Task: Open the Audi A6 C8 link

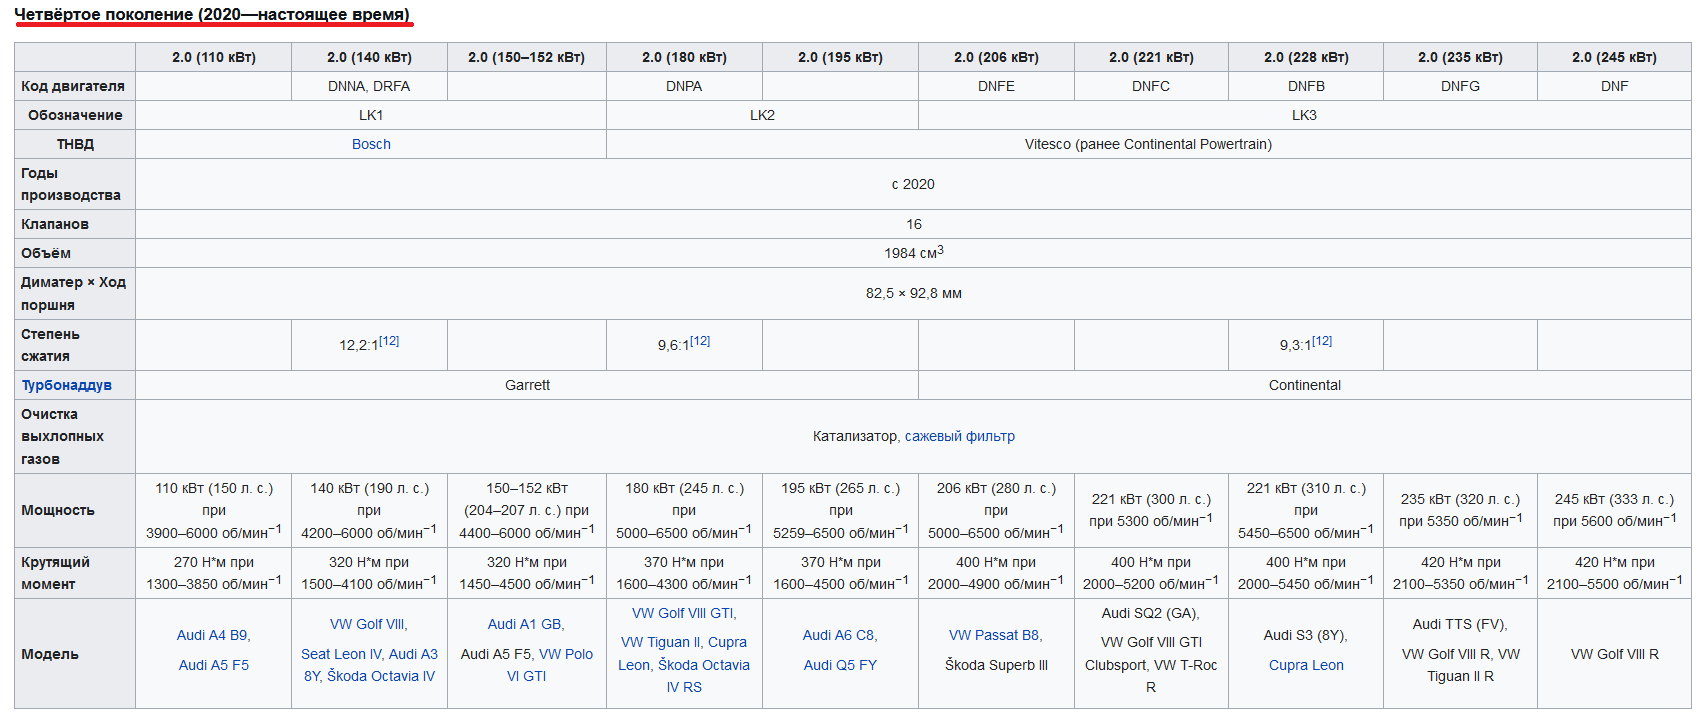Action: pyautogui.click(x=839, y=635)
